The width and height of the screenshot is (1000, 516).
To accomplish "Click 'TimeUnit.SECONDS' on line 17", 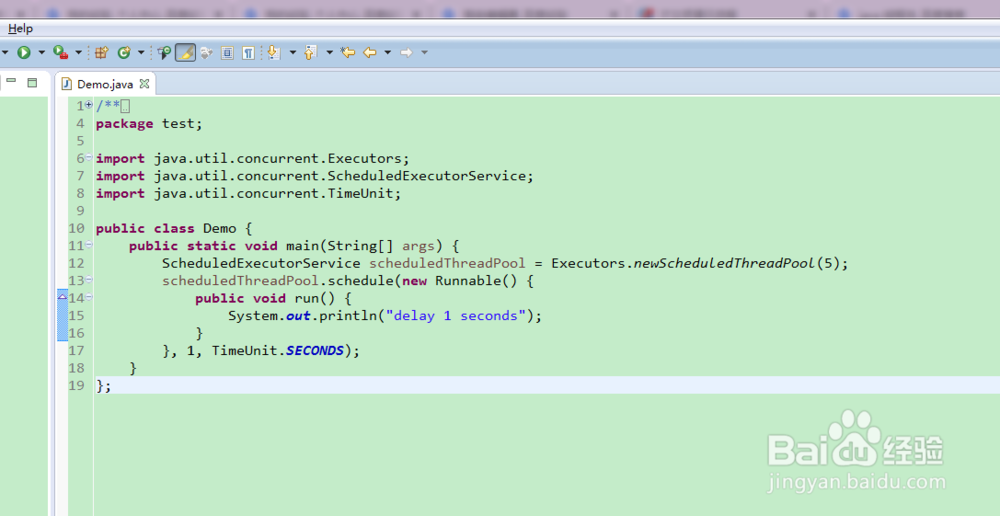I will click(x=278, y=351).
